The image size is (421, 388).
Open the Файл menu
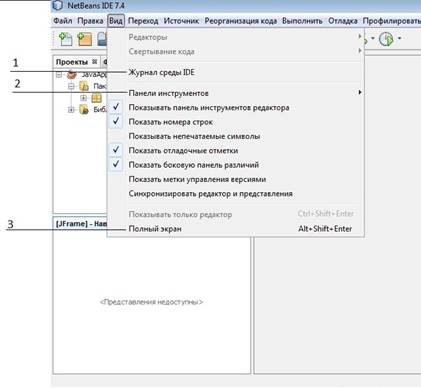63,21
